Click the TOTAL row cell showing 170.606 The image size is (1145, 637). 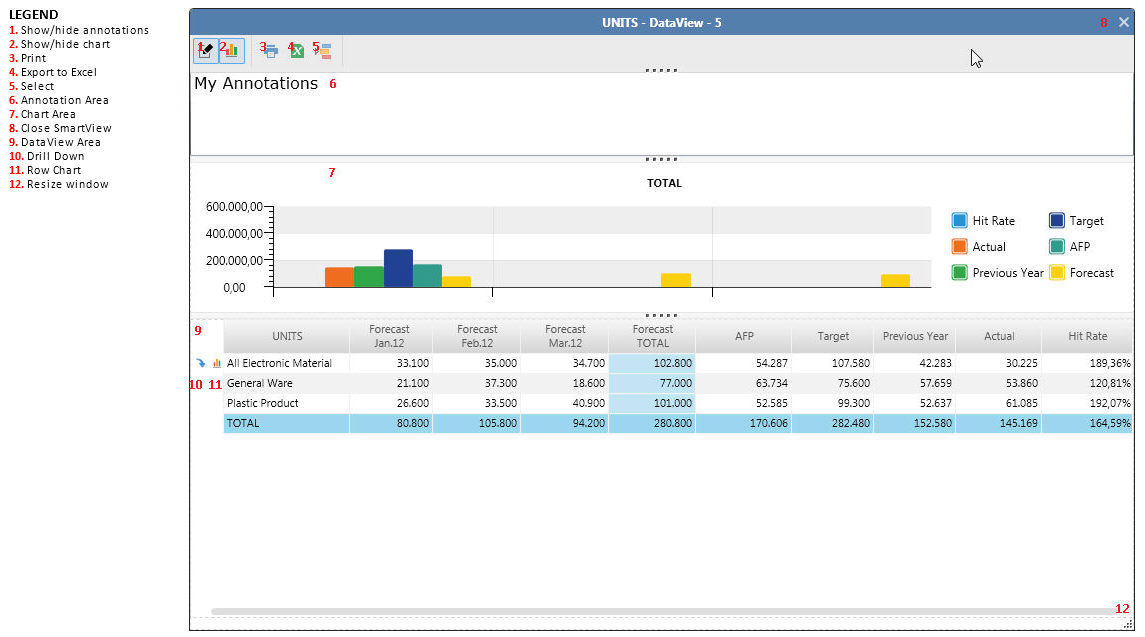(x=743, y=423)
